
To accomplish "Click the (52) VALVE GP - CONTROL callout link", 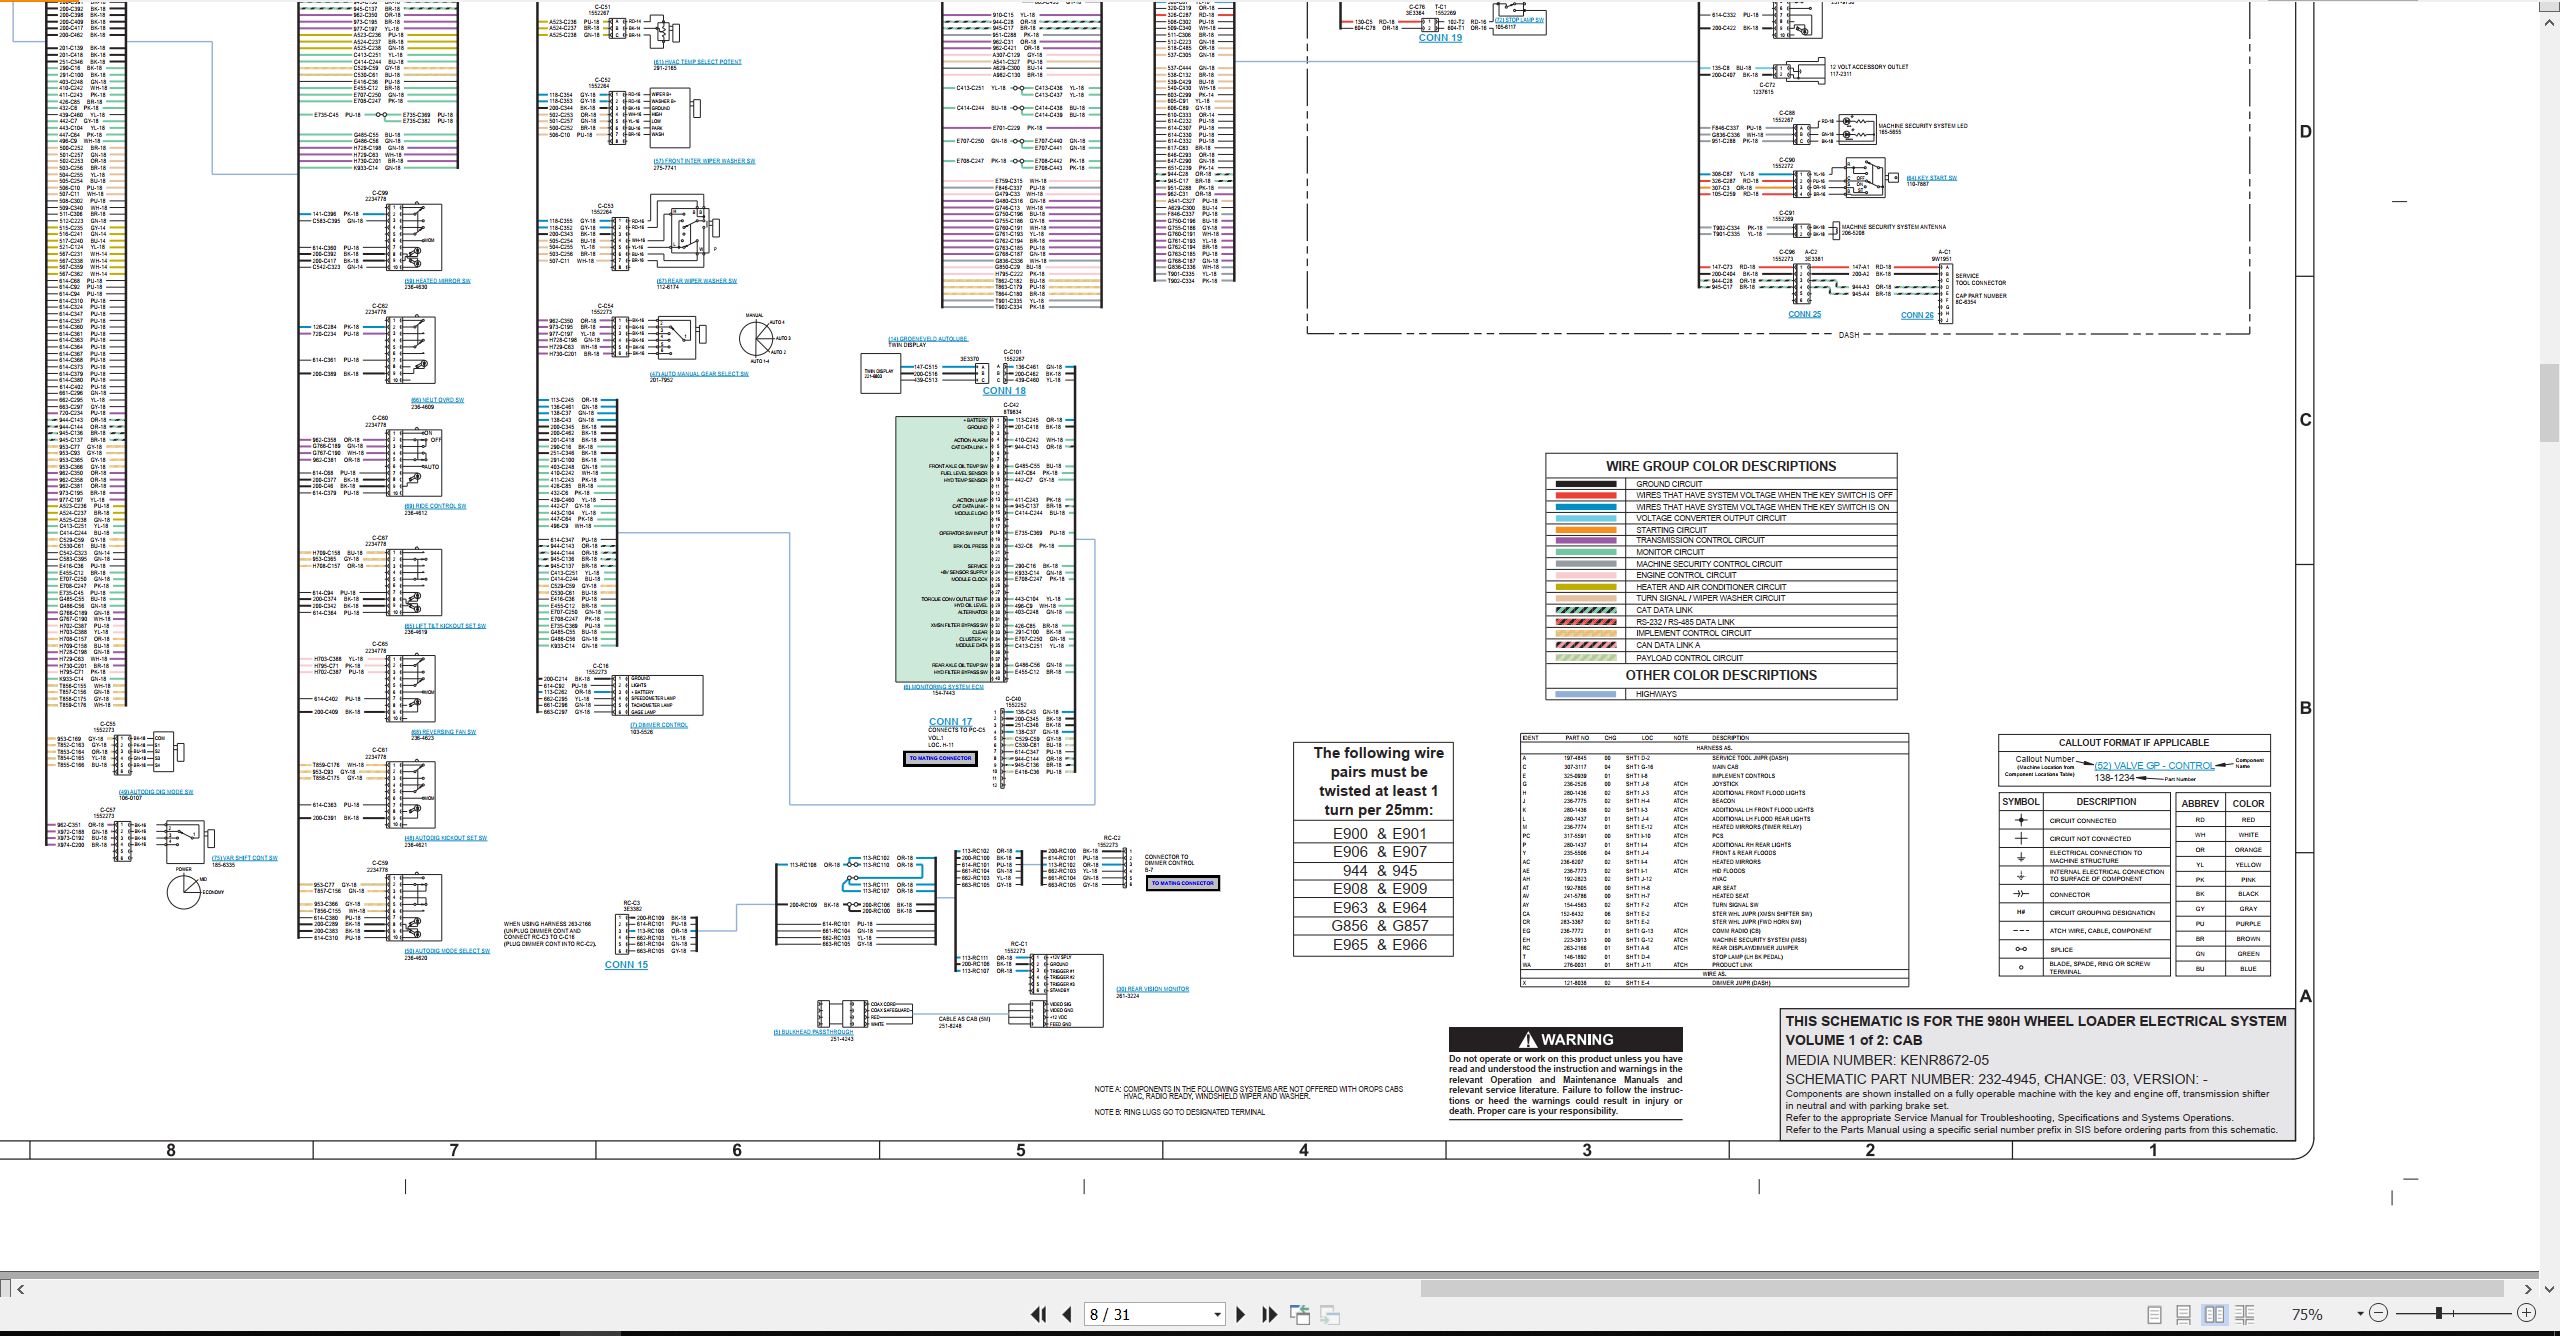I will [2154, 766].
